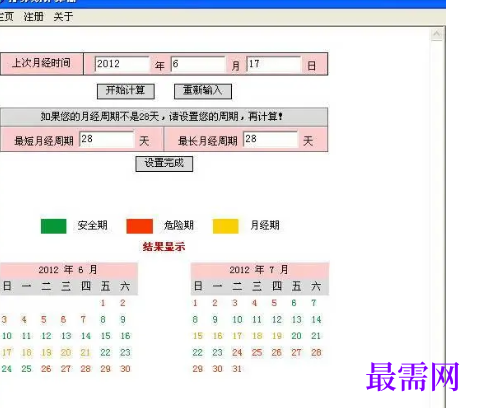478x408 pixels.
Task: Click the 28天 cycle notice text
Action: (x=162, y=117)
